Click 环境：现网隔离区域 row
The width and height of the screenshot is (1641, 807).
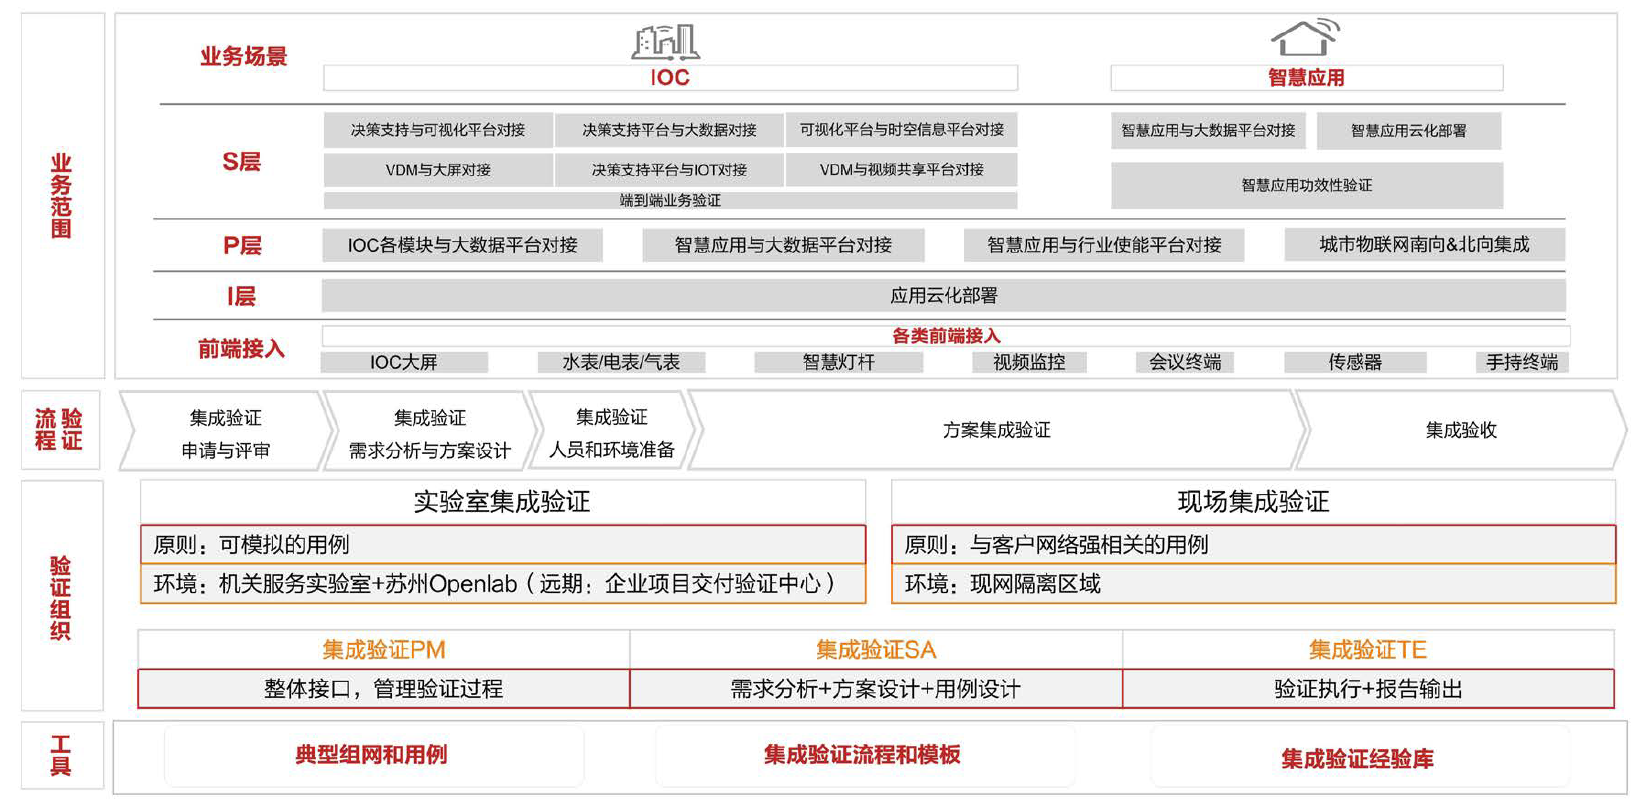click(x=1253, y=584)
